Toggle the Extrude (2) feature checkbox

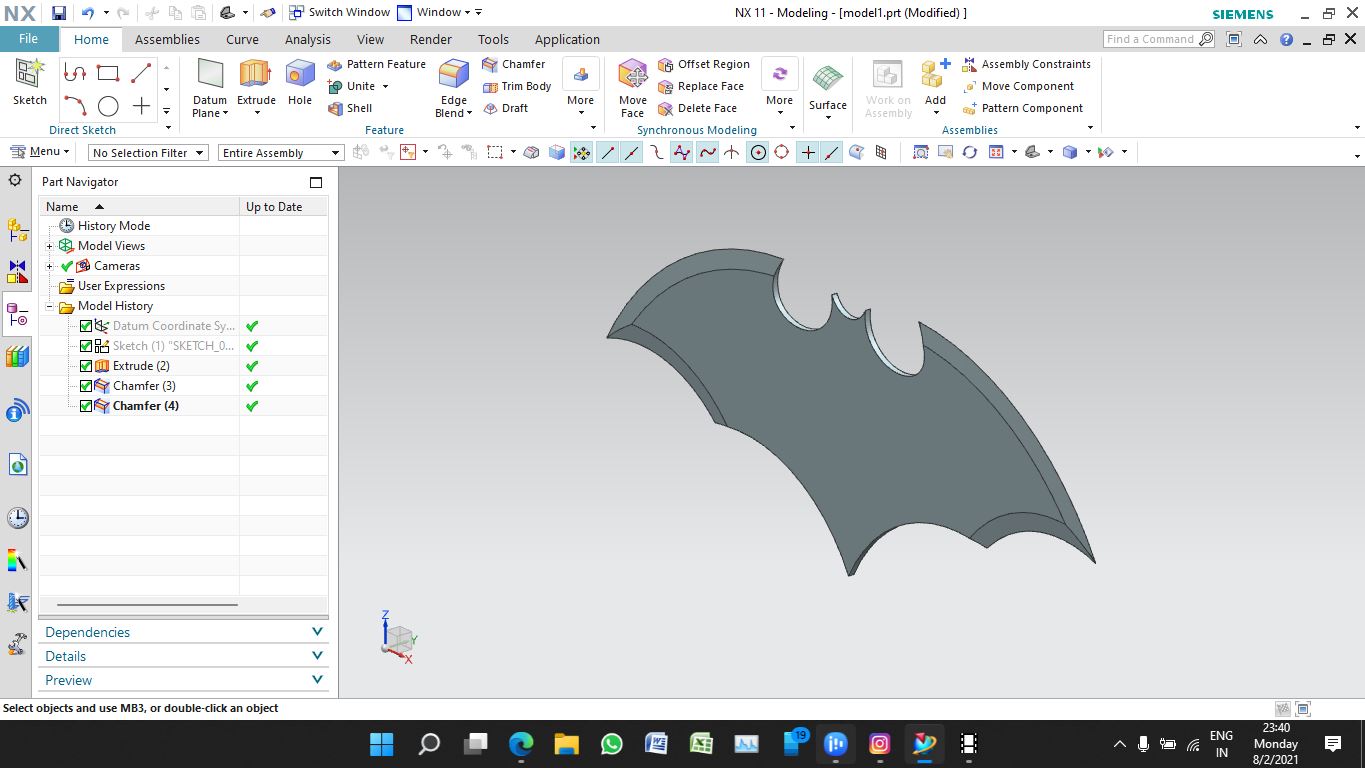[x=86, y=366]
